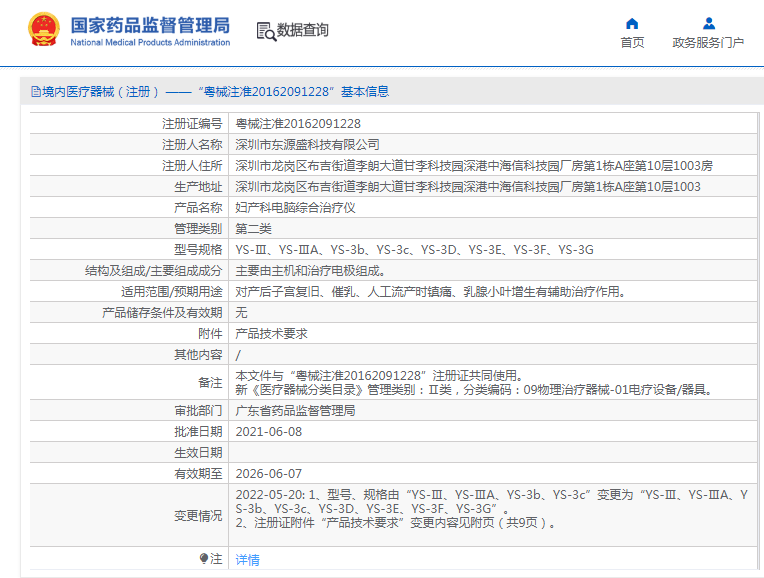764x578 pixels.
Task: Click the document icon before 境内医疗器械
Action: (36, 92)
